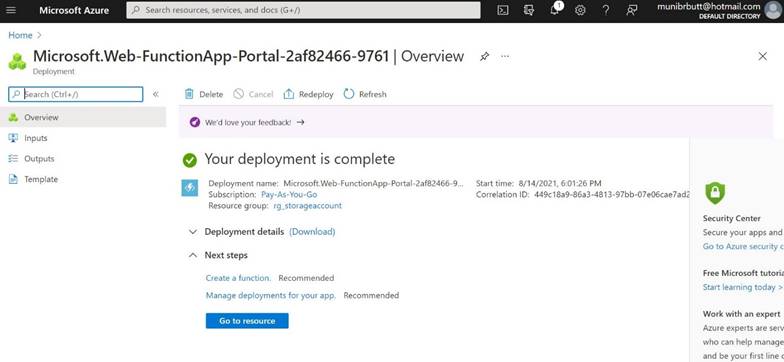Click the green deployment complete checkmark
784x362 pixels.
coord(190,160)
